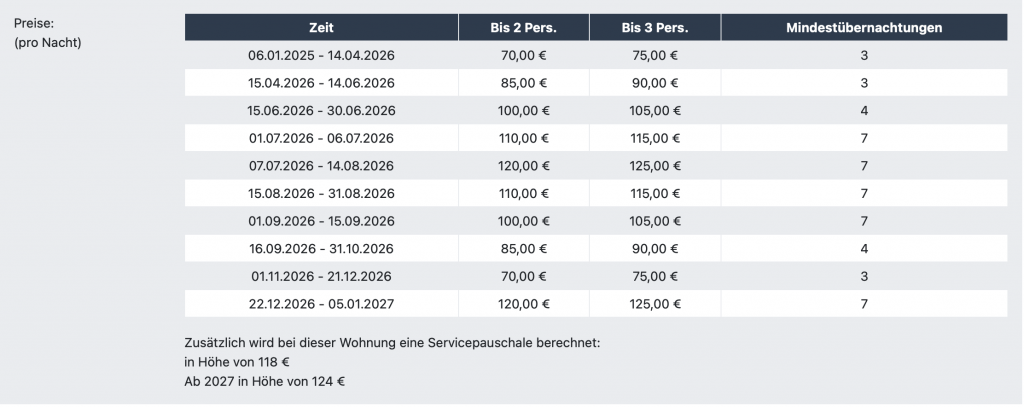Click the 16.09.2026 - 31.10.2026 date range
The height and width of the screenshot is (407, 1024).
point(321,248)
